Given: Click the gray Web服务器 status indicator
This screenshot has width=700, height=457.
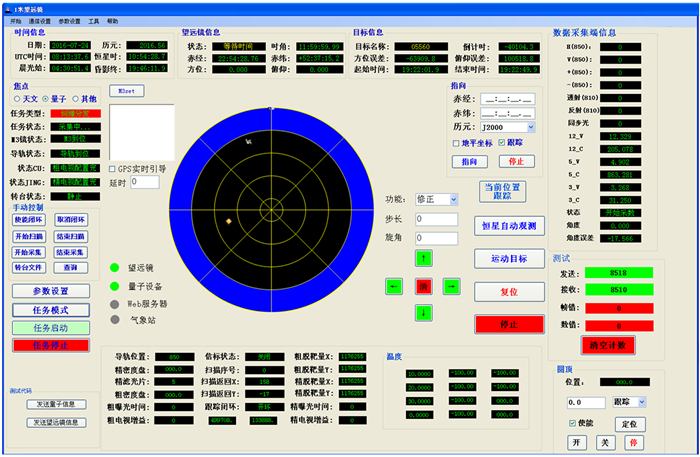Looking at the screenshot, I should (x=116, y=303).
